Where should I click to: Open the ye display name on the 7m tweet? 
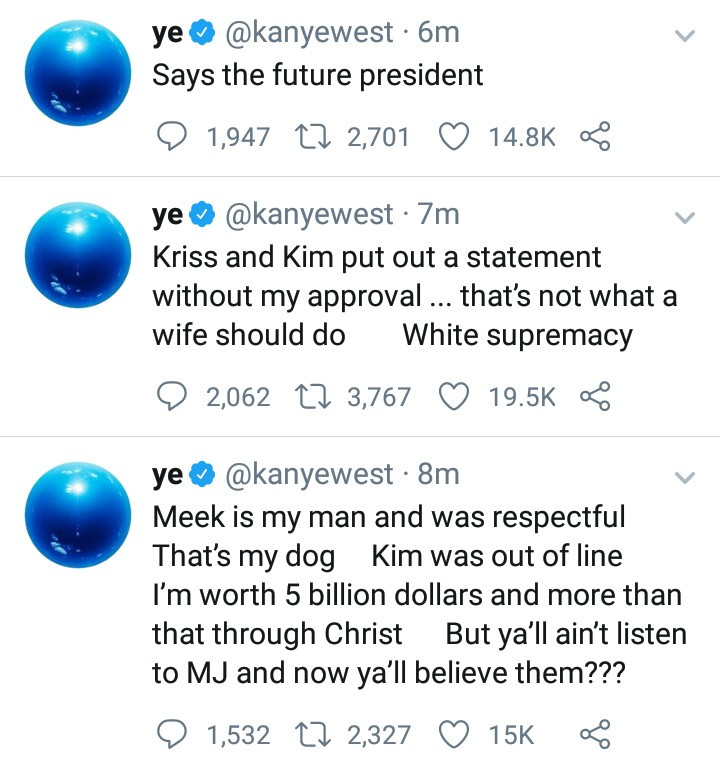(x=167, y=214)
